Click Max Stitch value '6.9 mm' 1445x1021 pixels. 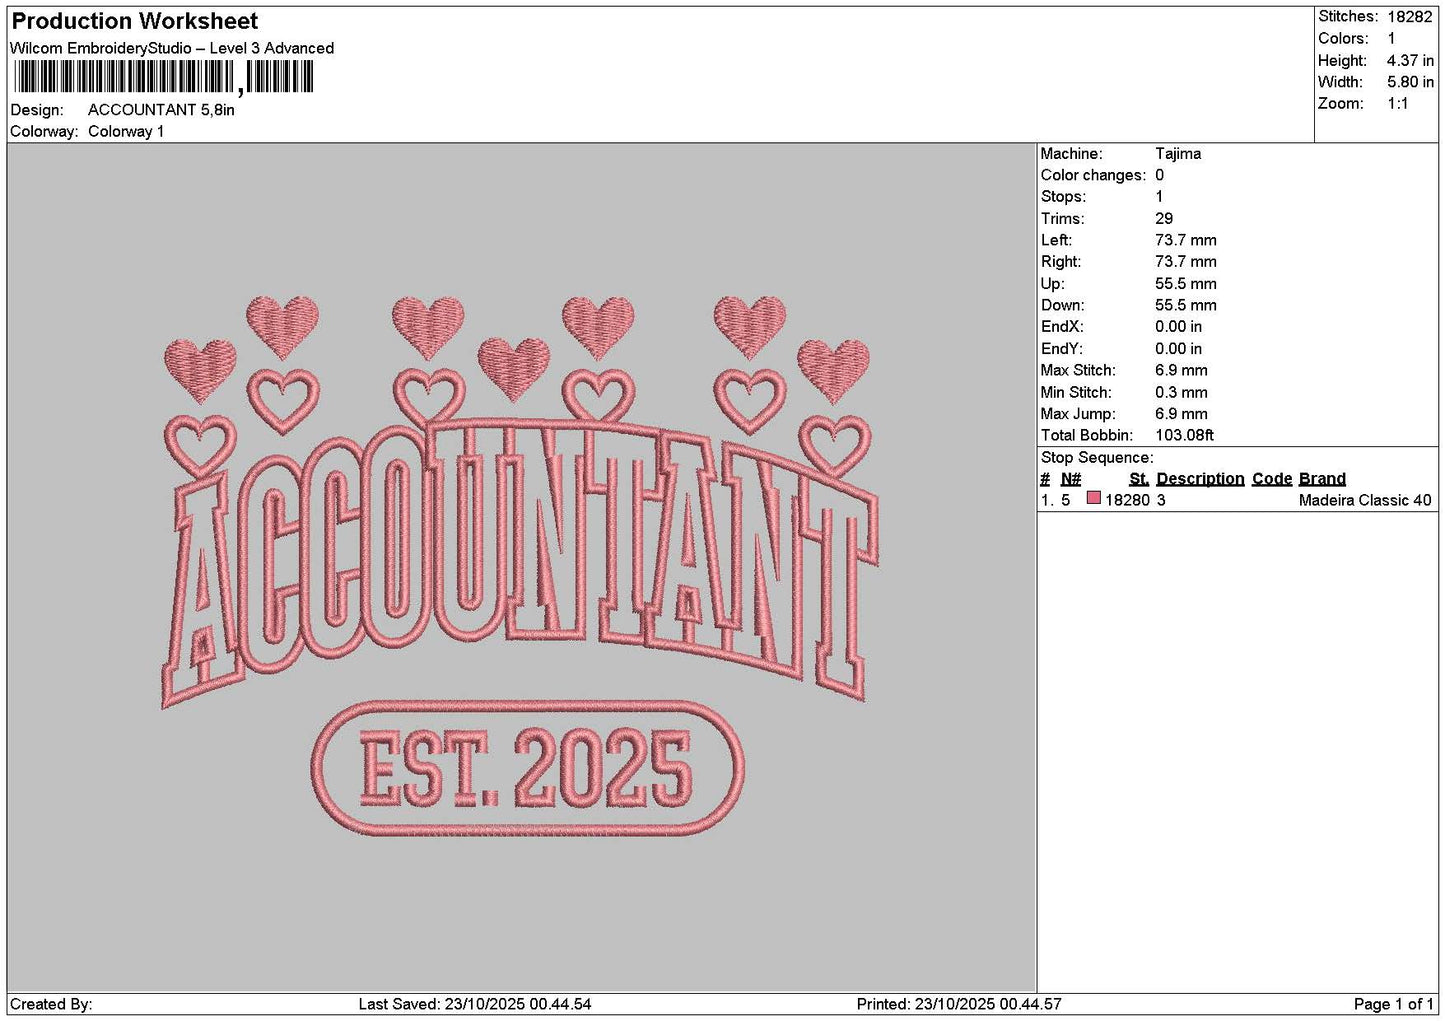coord(1181,371)
